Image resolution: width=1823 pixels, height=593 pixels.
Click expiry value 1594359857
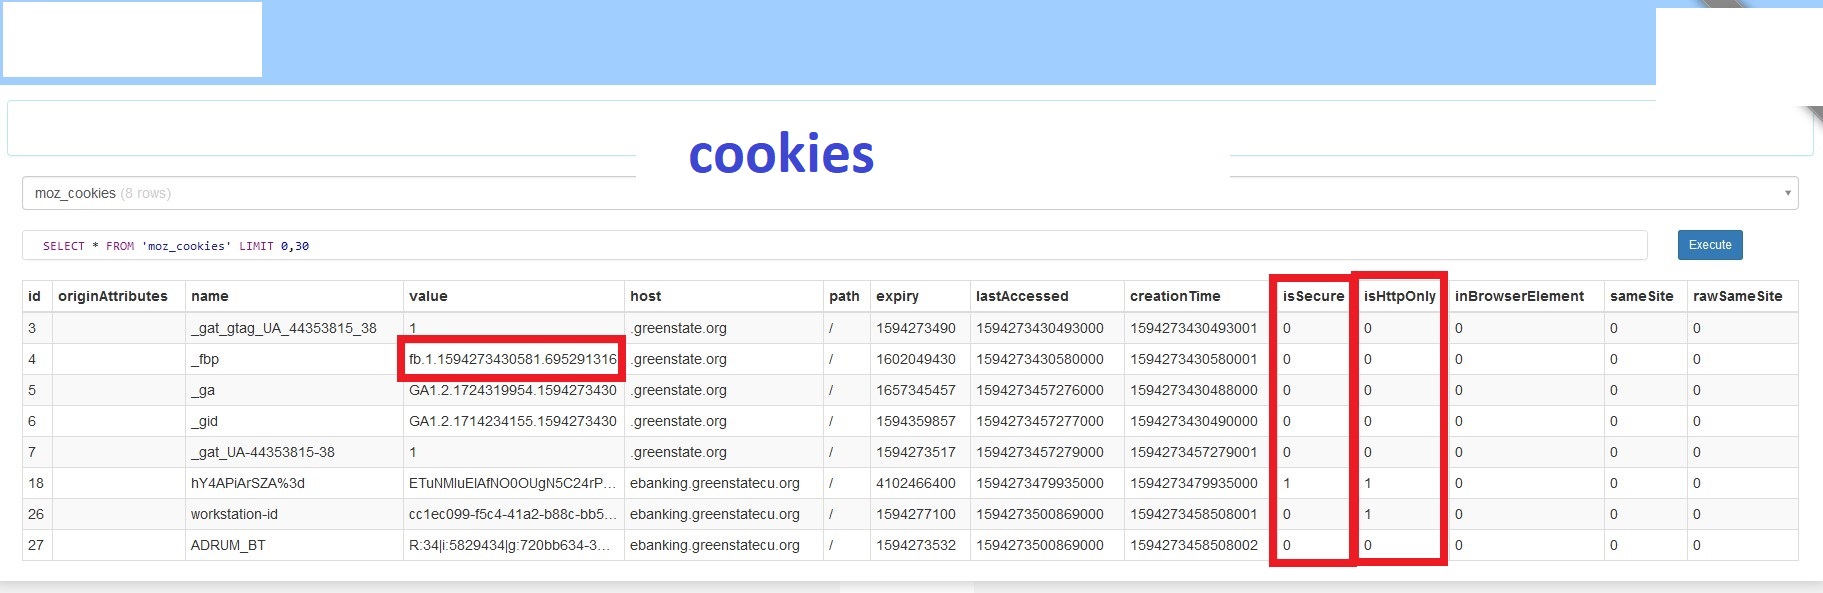pos(916,421)
